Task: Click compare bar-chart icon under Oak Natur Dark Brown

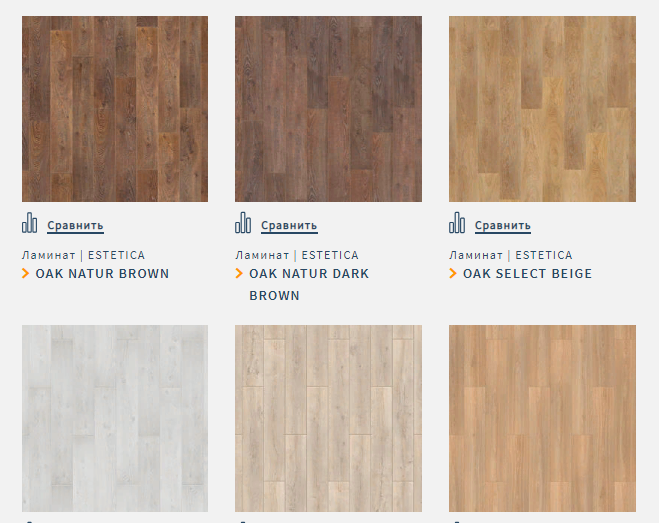Action: click(243, 223)
